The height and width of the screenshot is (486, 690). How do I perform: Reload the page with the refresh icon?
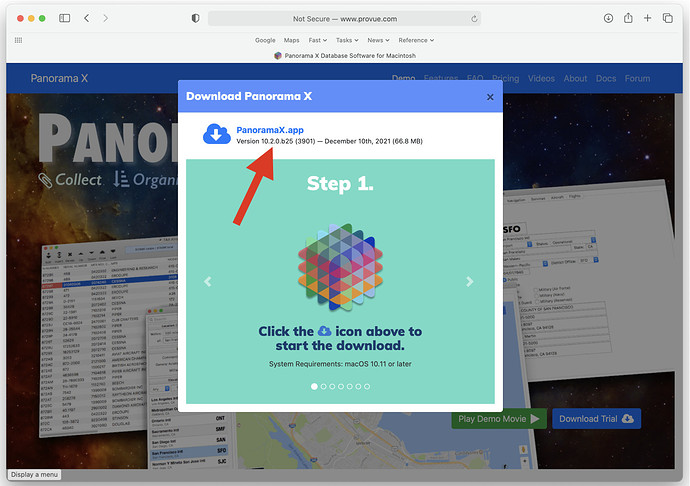[x=474, y=18]
